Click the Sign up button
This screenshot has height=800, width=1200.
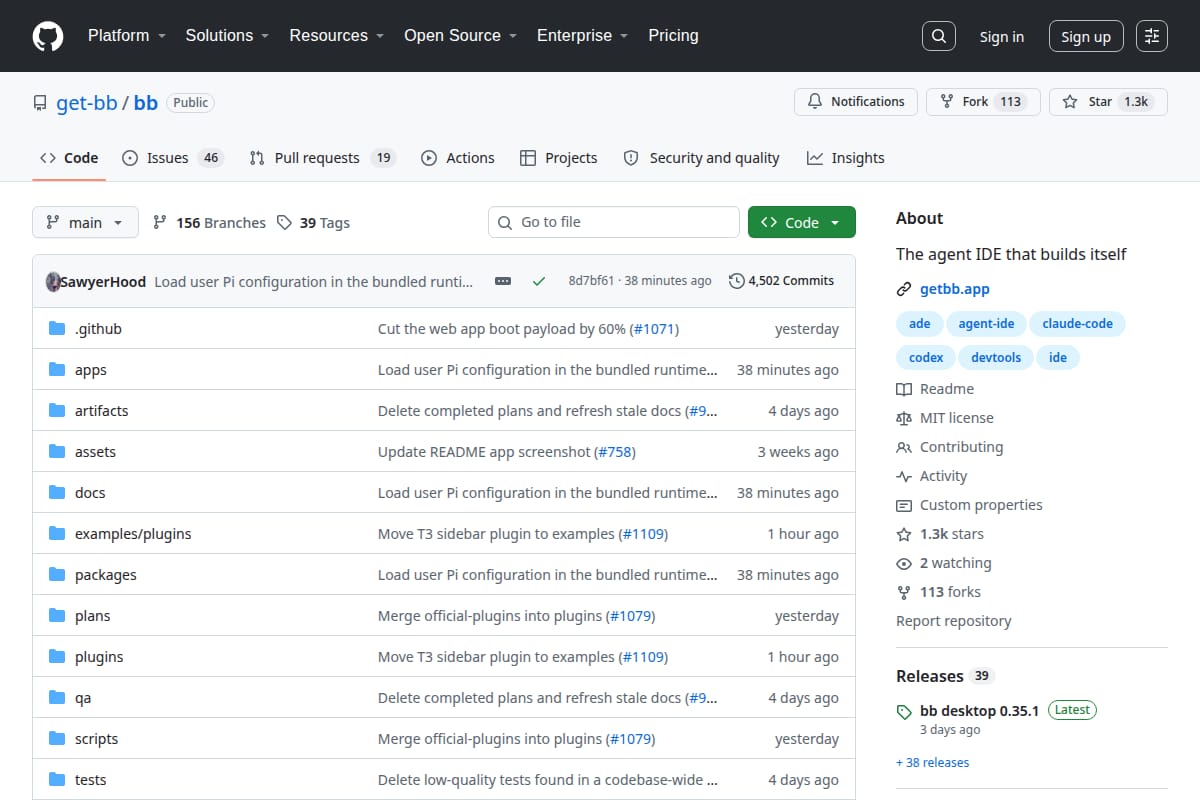click(1086, 36)
